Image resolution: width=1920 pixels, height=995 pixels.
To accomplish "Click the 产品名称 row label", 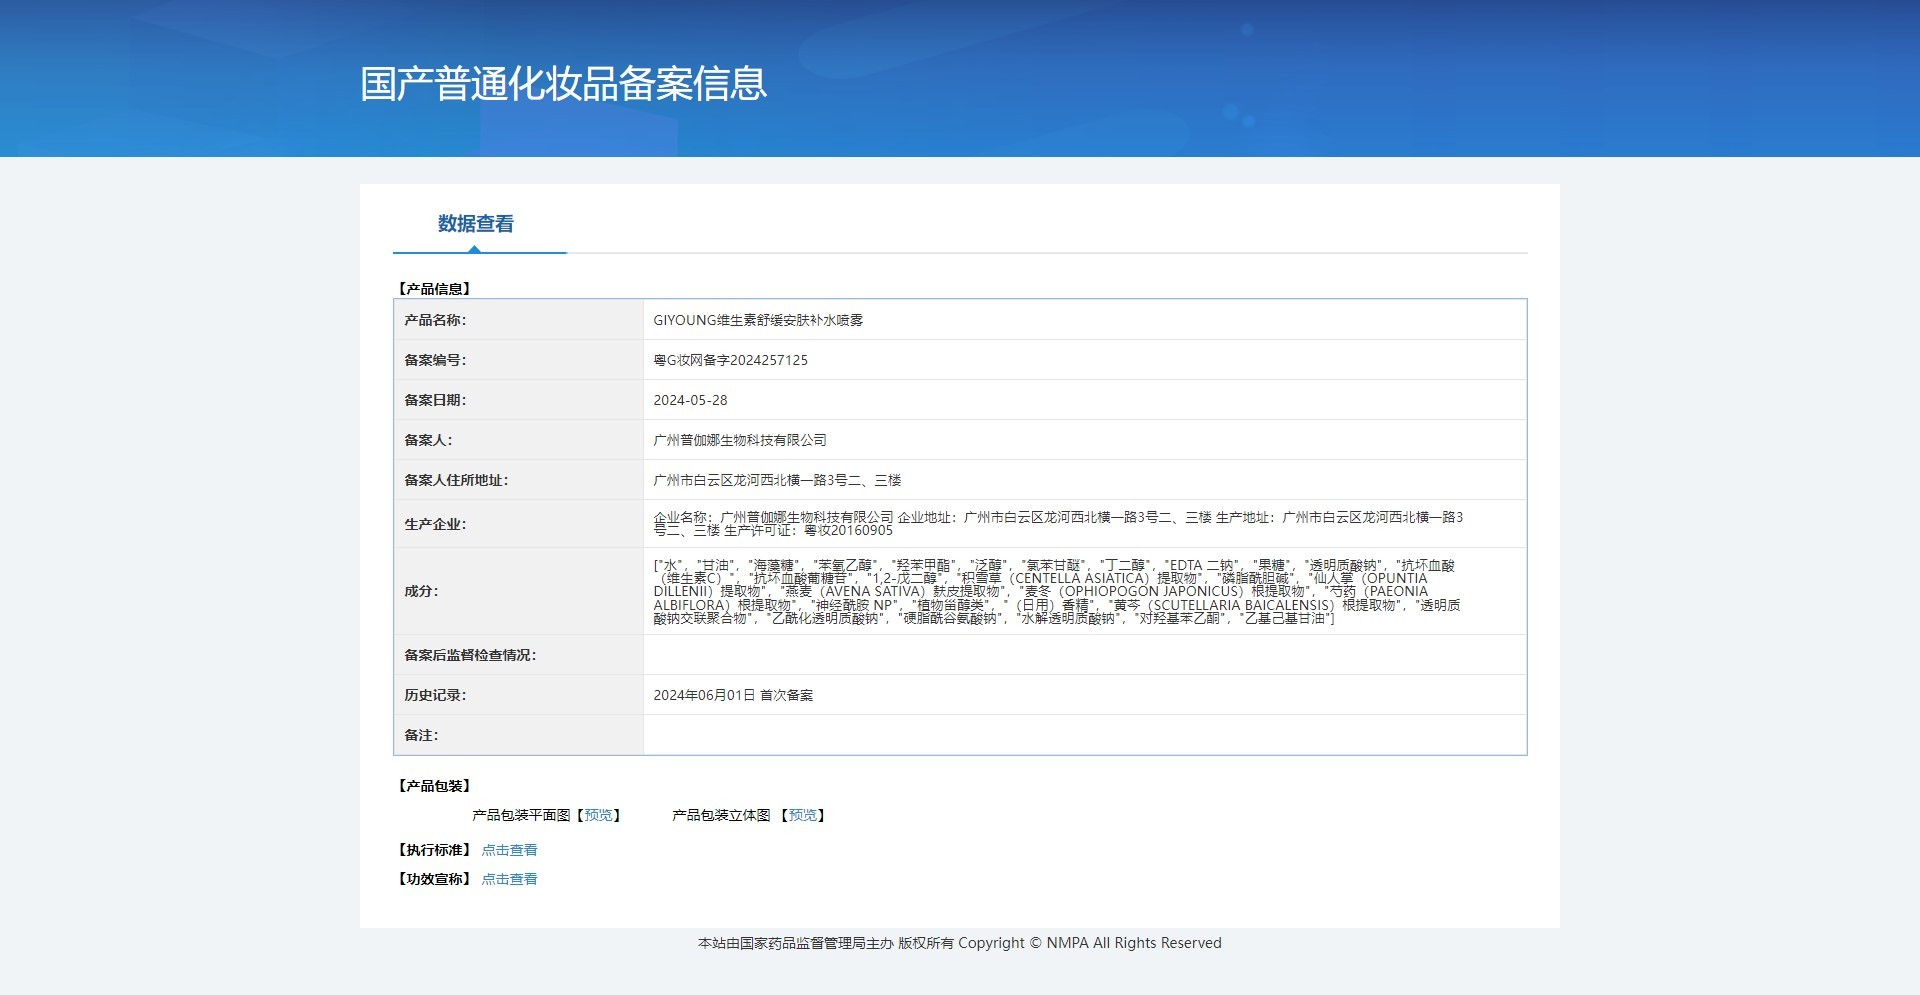I will click(435, 320).
